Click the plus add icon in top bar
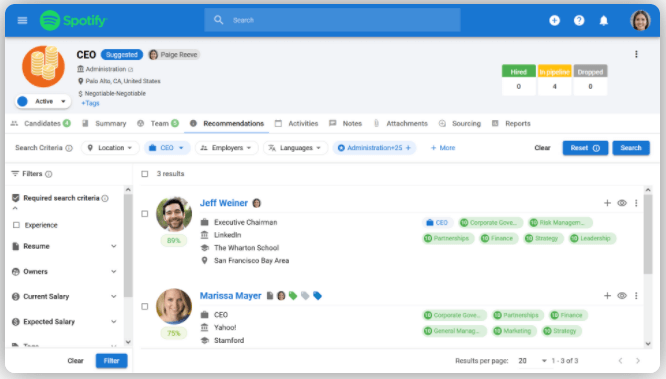Viewport: 666px width, 379px height. pyautogui.click(x=554, y=20)
